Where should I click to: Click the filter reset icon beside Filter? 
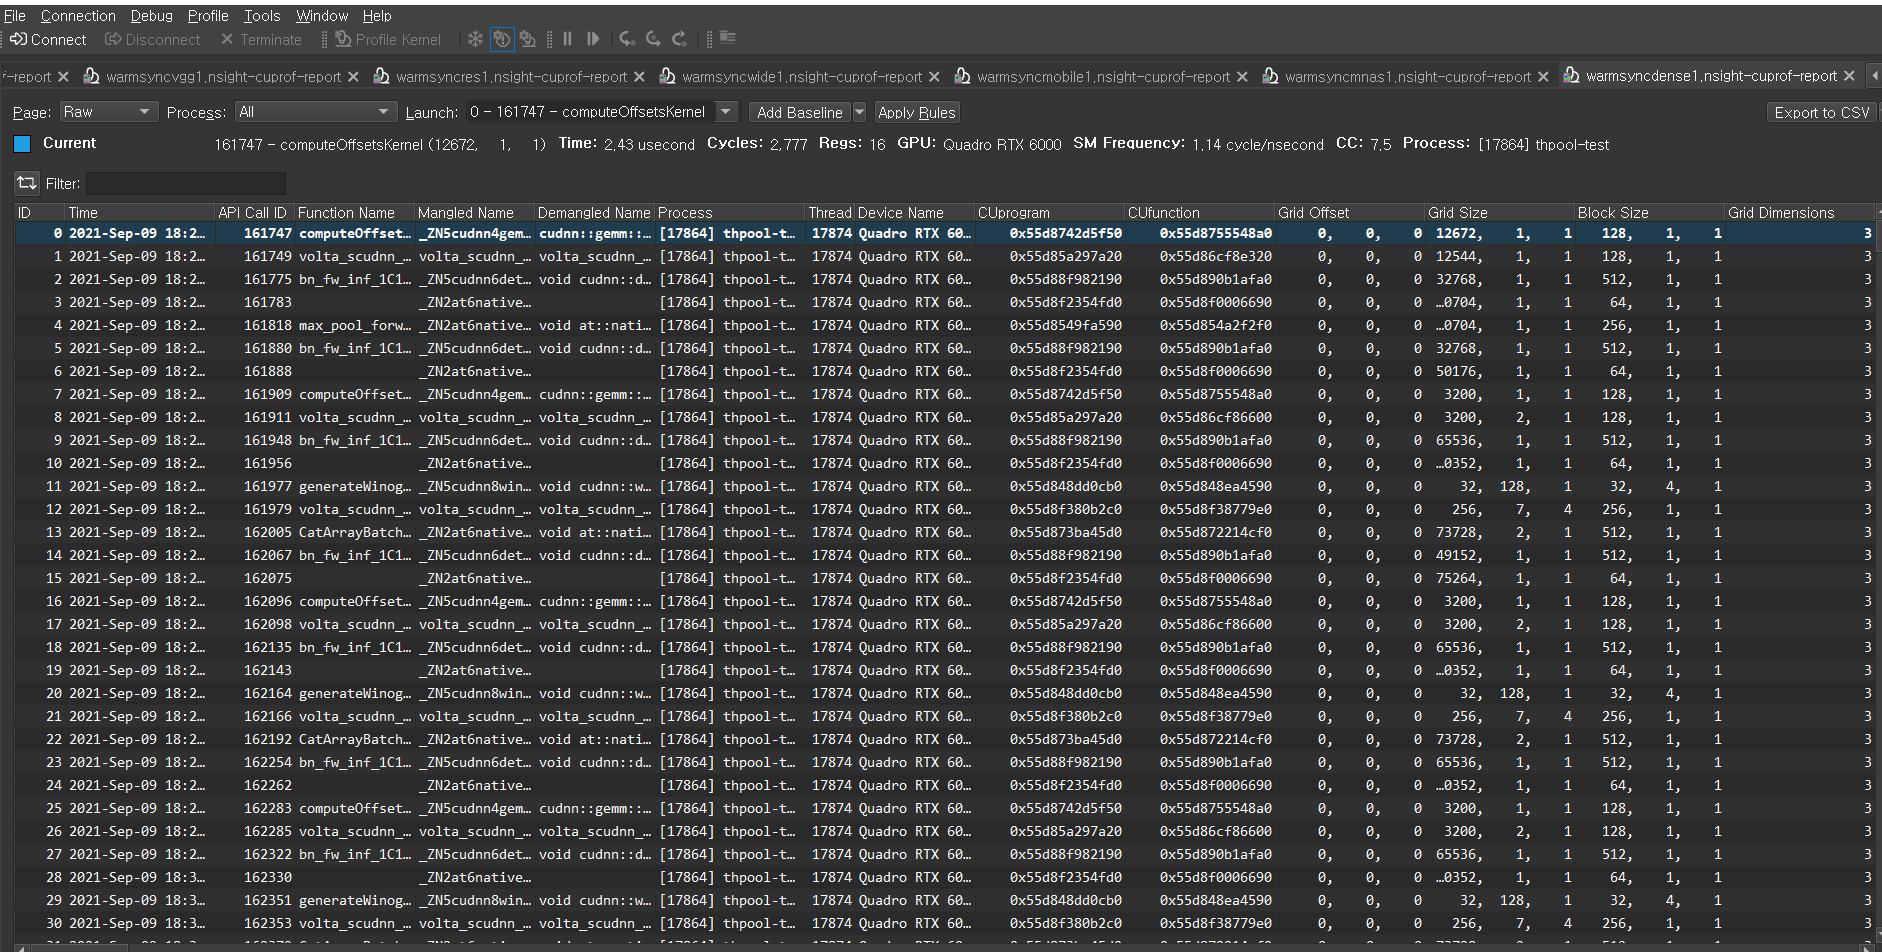(x=26, y=183)
